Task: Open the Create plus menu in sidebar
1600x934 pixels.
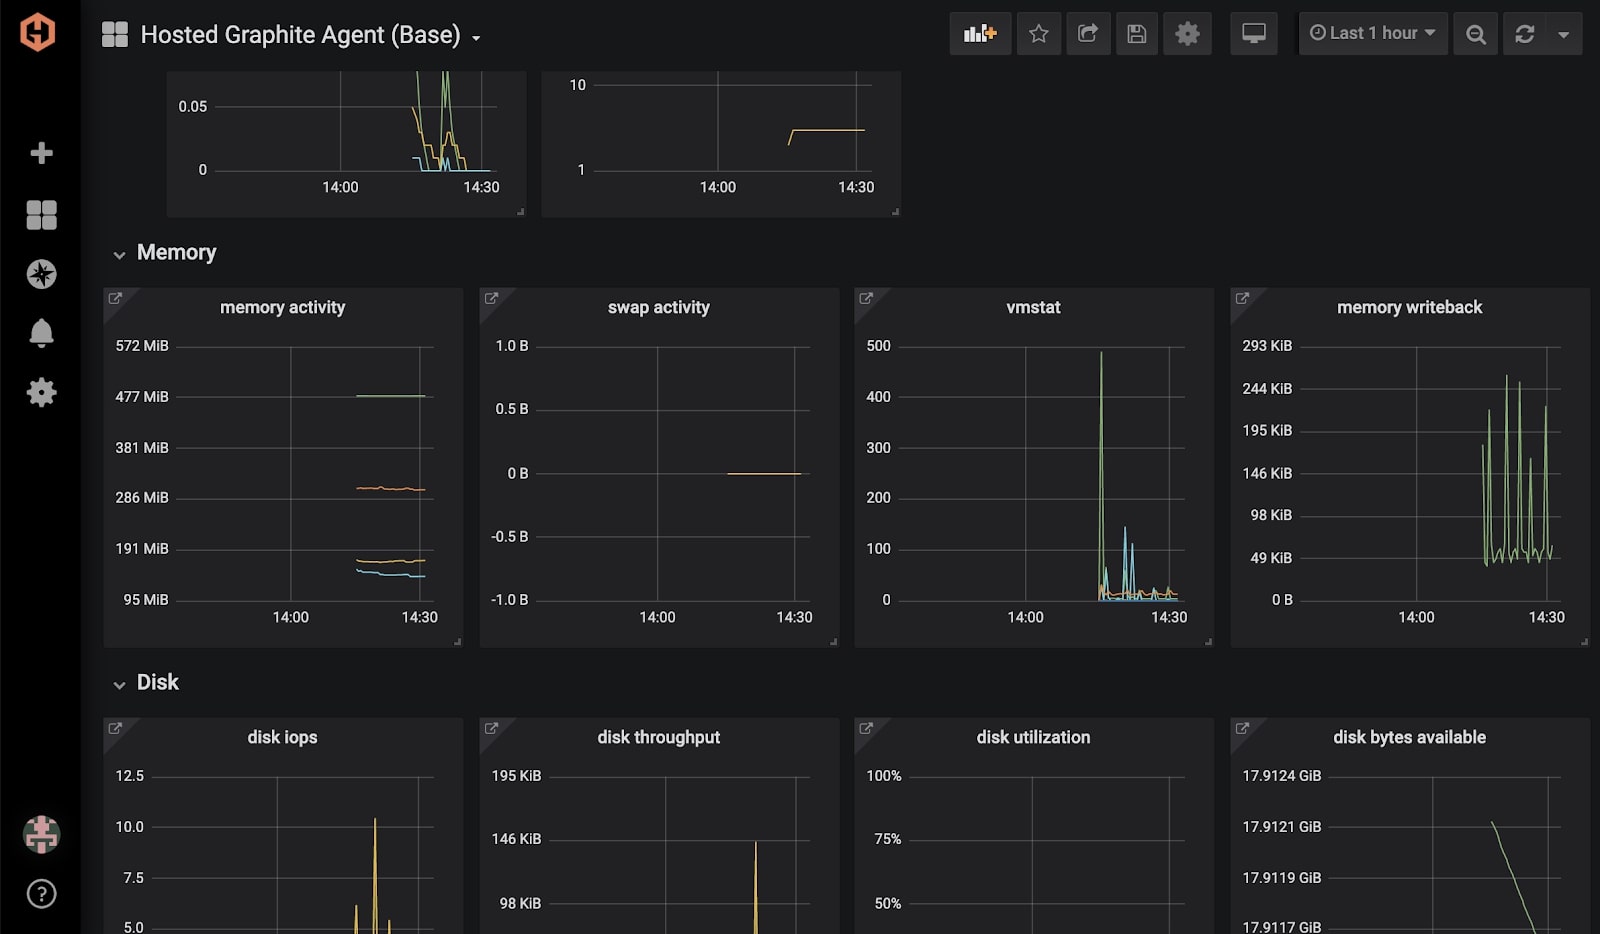Action: [41, 153]
